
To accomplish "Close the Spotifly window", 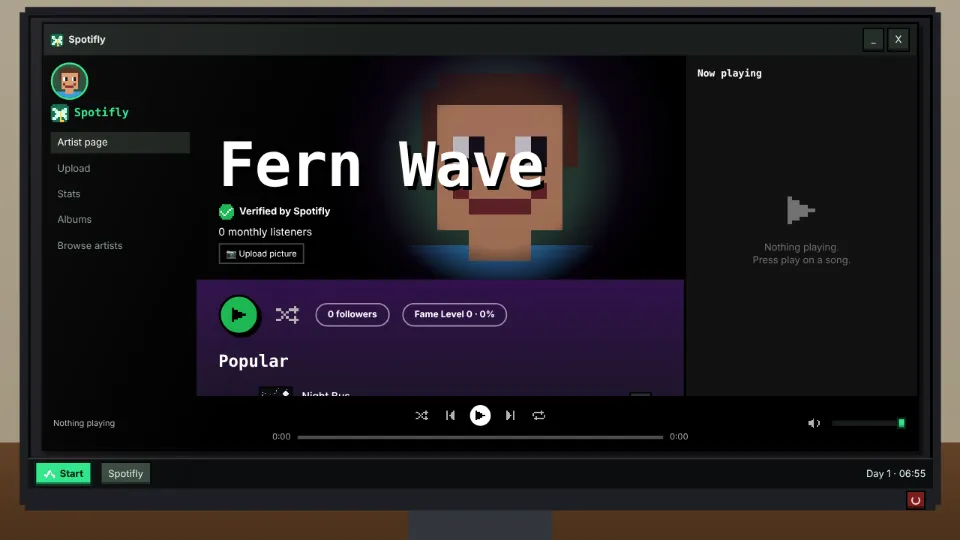I will [898, 40].
